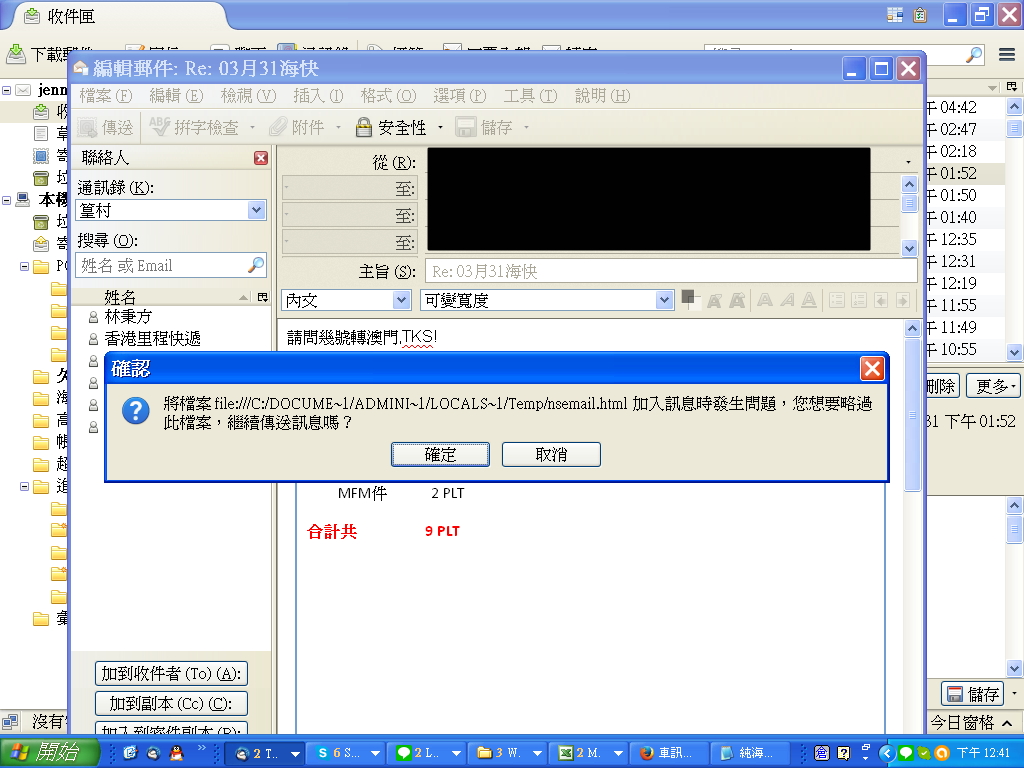The image size is (1024, 768).
Task: Toggle italic formatting
Action: click(788, 300)
